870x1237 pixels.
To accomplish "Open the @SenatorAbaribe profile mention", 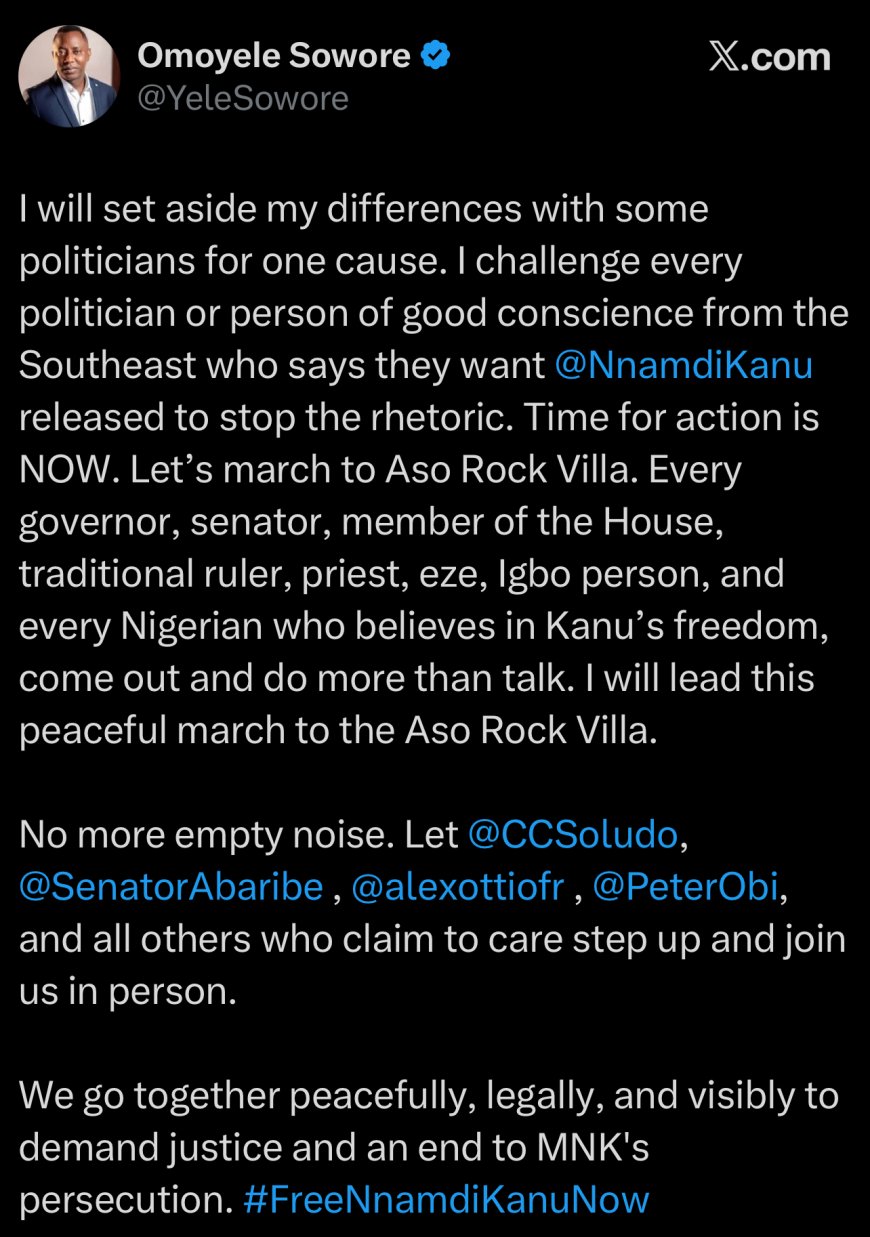I will tap(172, 887).
